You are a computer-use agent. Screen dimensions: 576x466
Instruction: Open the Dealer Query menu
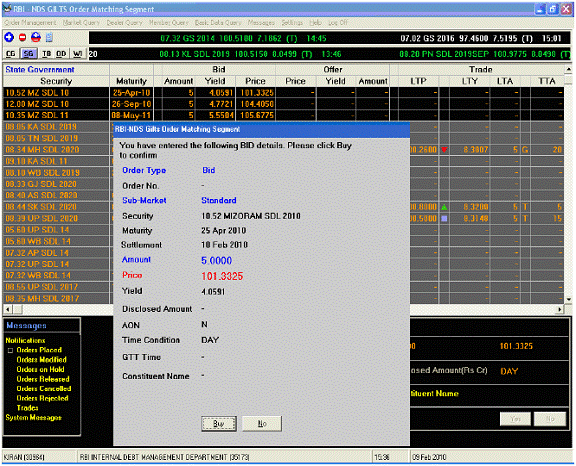click(124, 23)
